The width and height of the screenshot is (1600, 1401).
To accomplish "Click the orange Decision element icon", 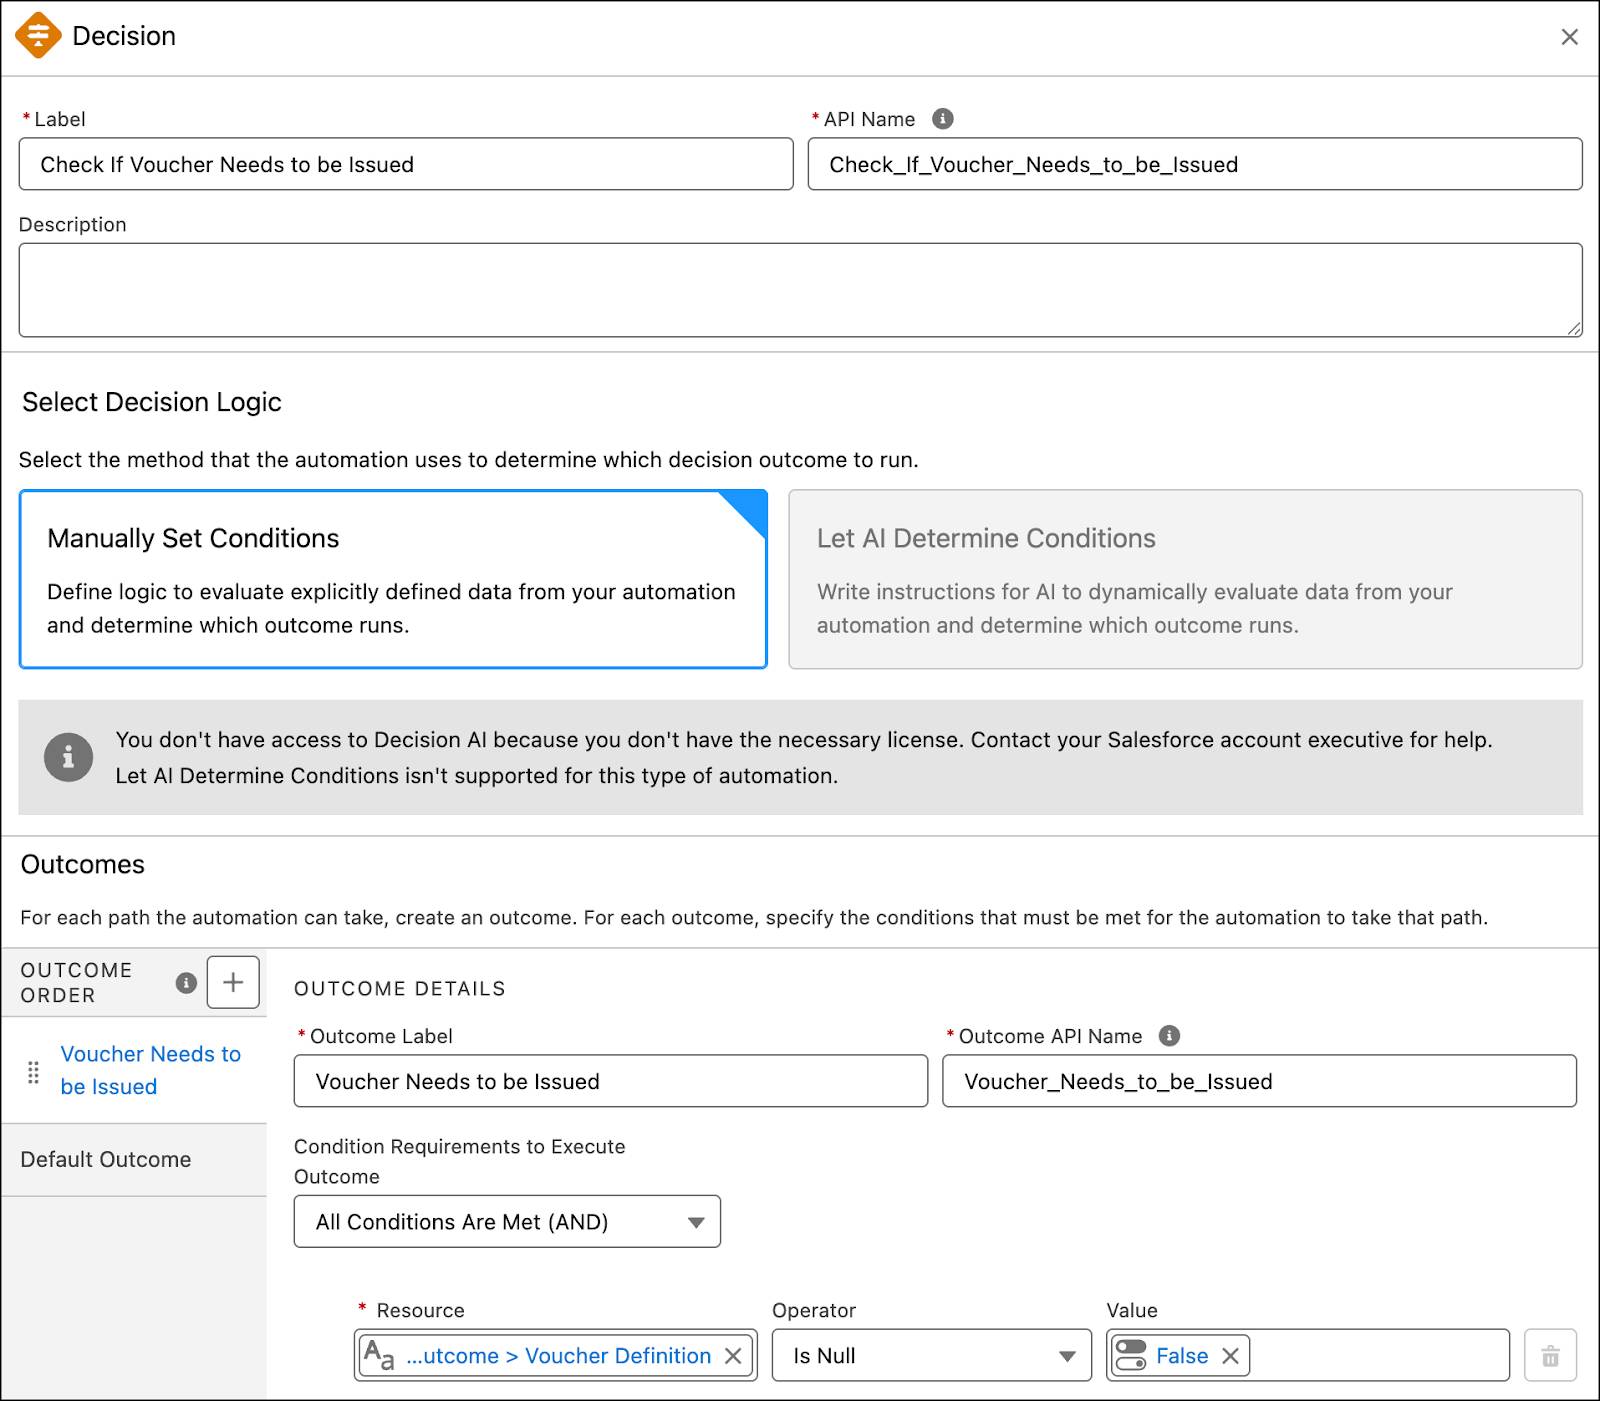I will (38, 36).
